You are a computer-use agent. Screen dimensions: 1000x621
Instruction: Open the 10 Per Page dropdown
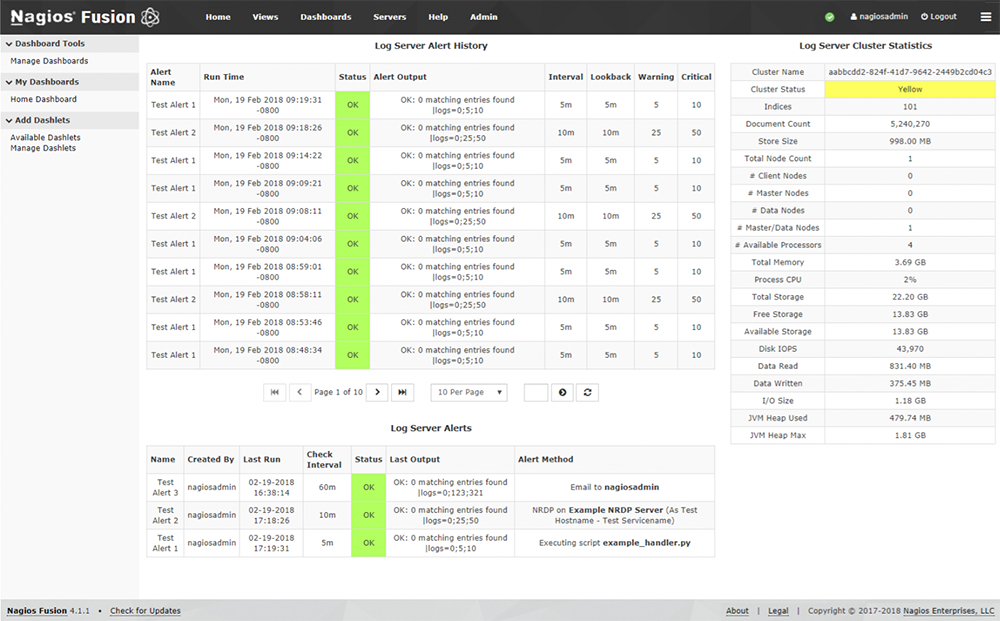469,393
